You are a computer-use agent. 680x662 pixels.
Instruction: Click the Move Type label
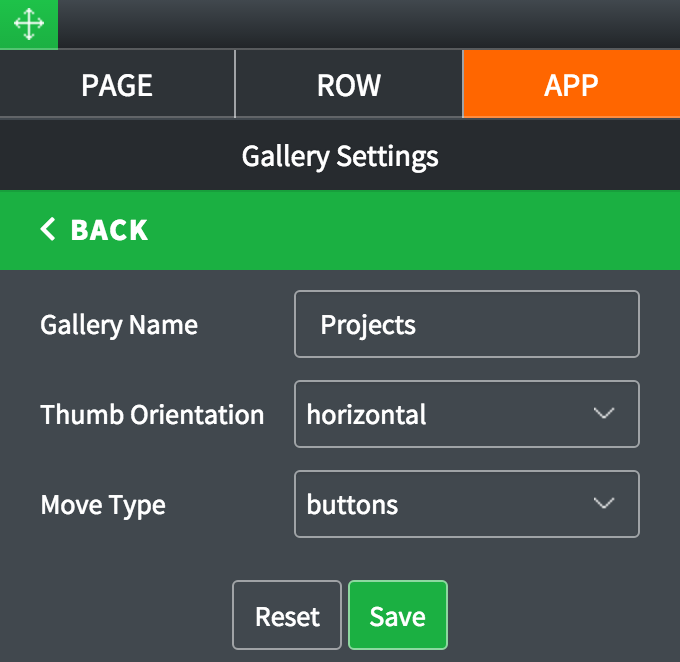[103, 505]
